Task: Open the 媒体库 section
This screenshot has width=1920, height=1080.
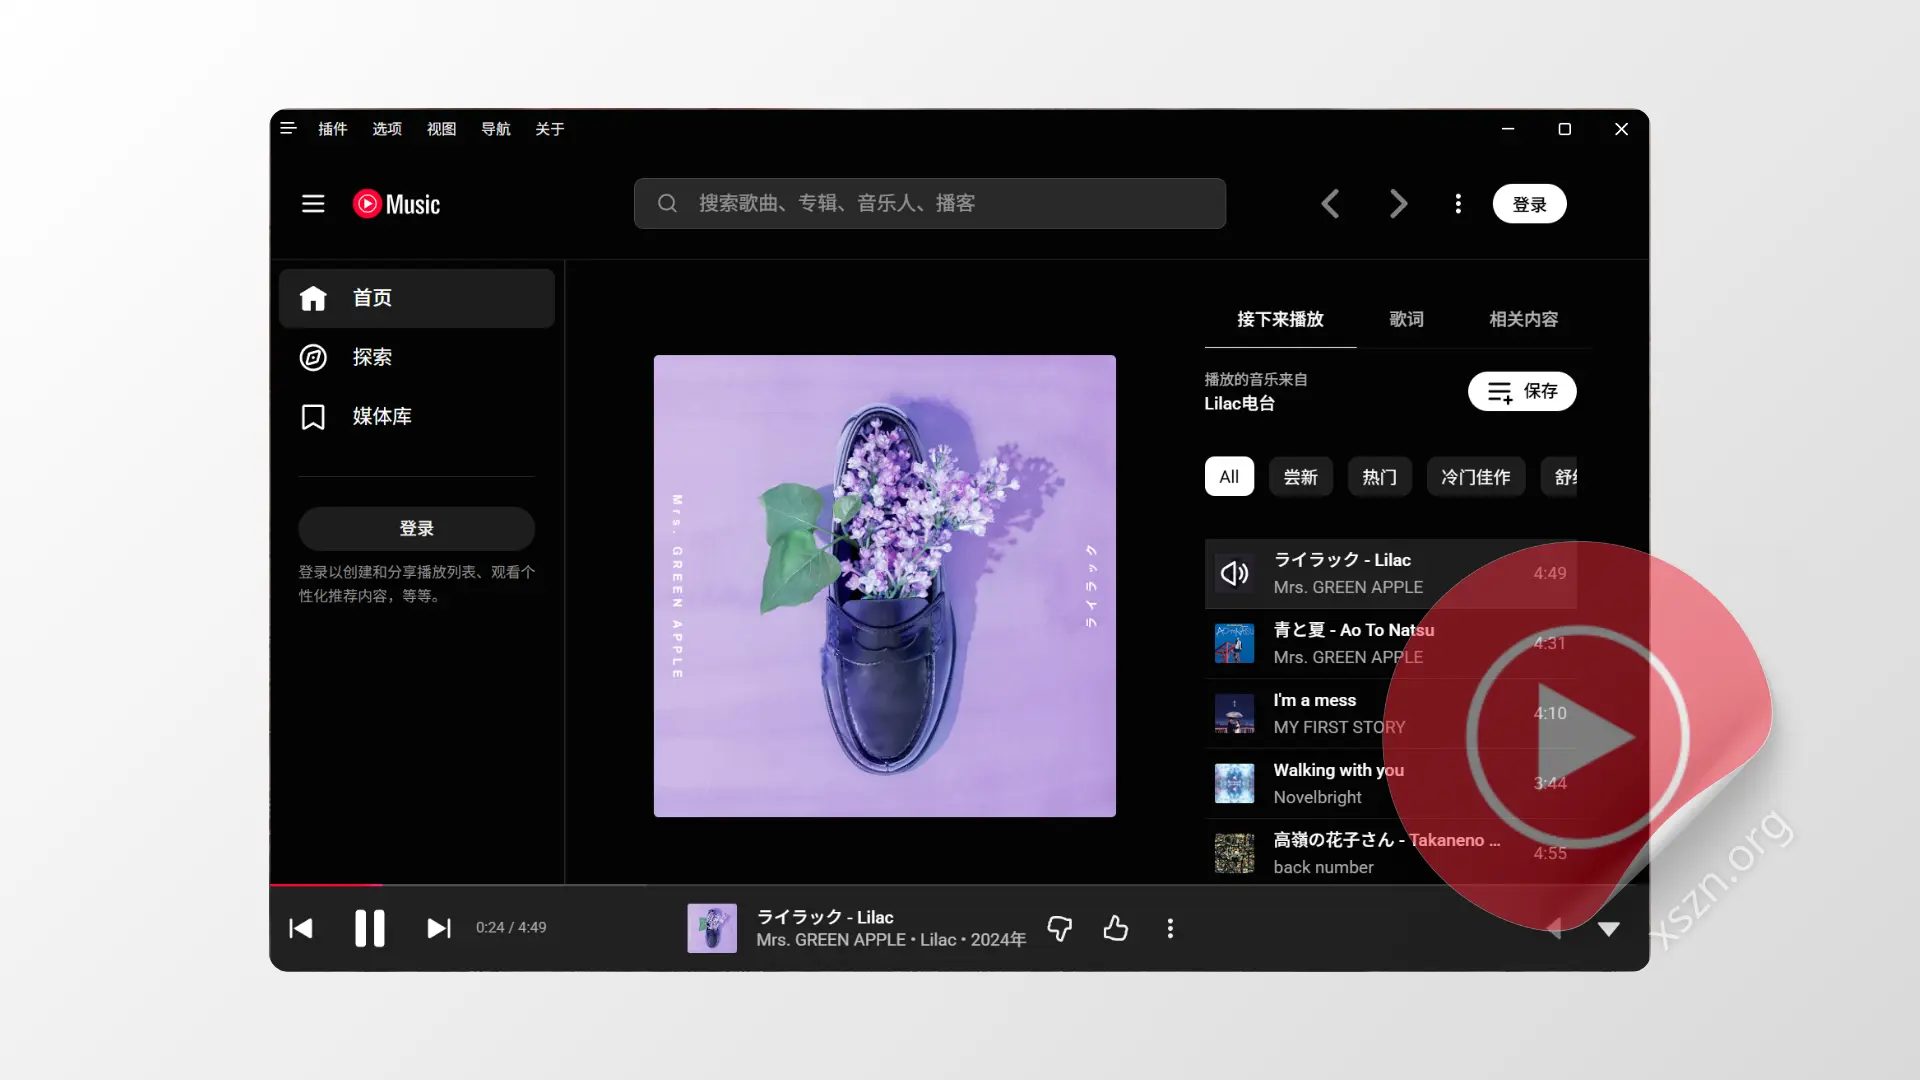Action: pos(313,417)
